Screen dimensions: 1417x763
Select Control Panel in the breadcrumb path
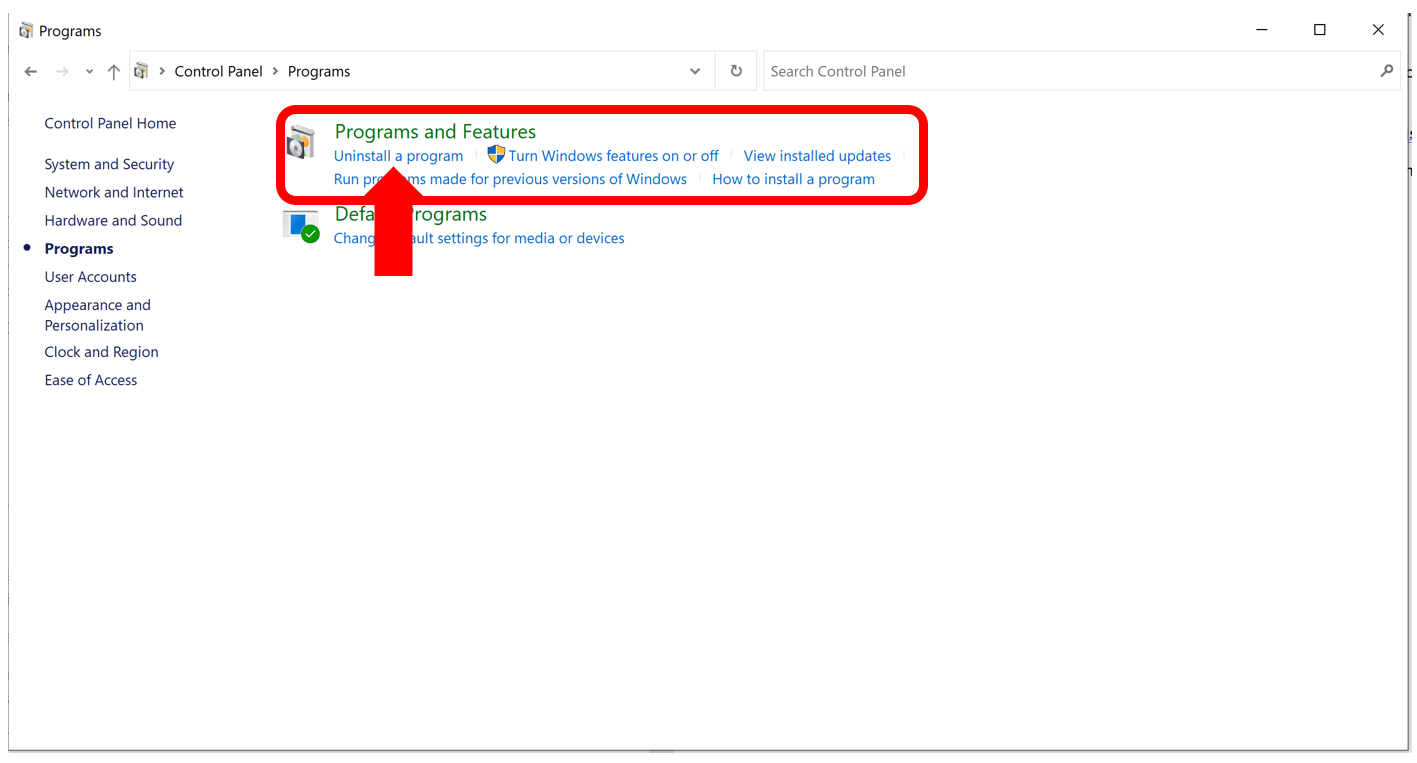point(218,71)
